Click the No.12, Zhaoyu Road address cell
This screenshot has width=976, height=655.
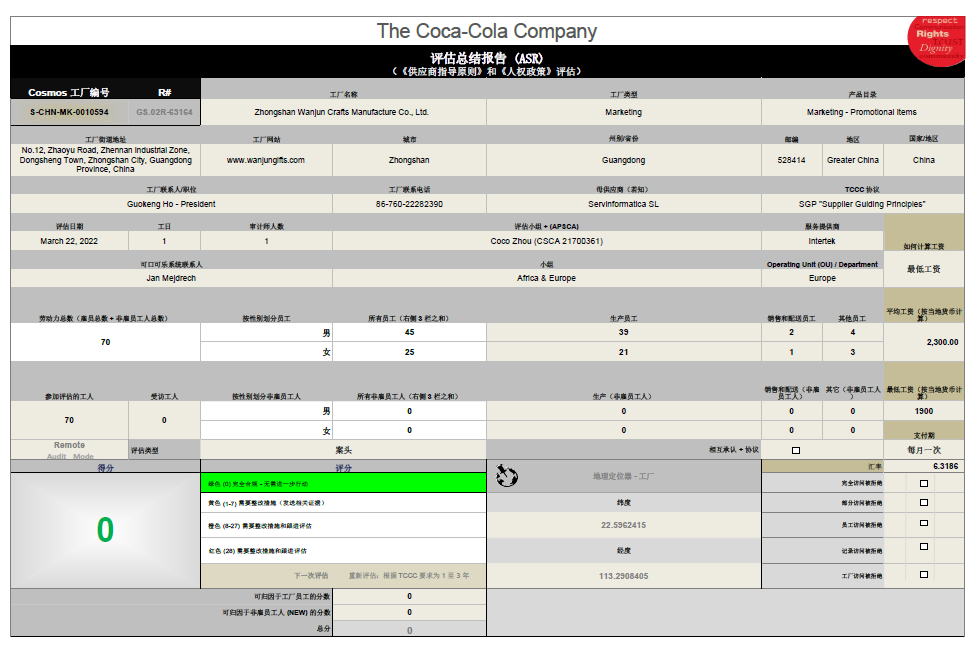pos(105,160)
